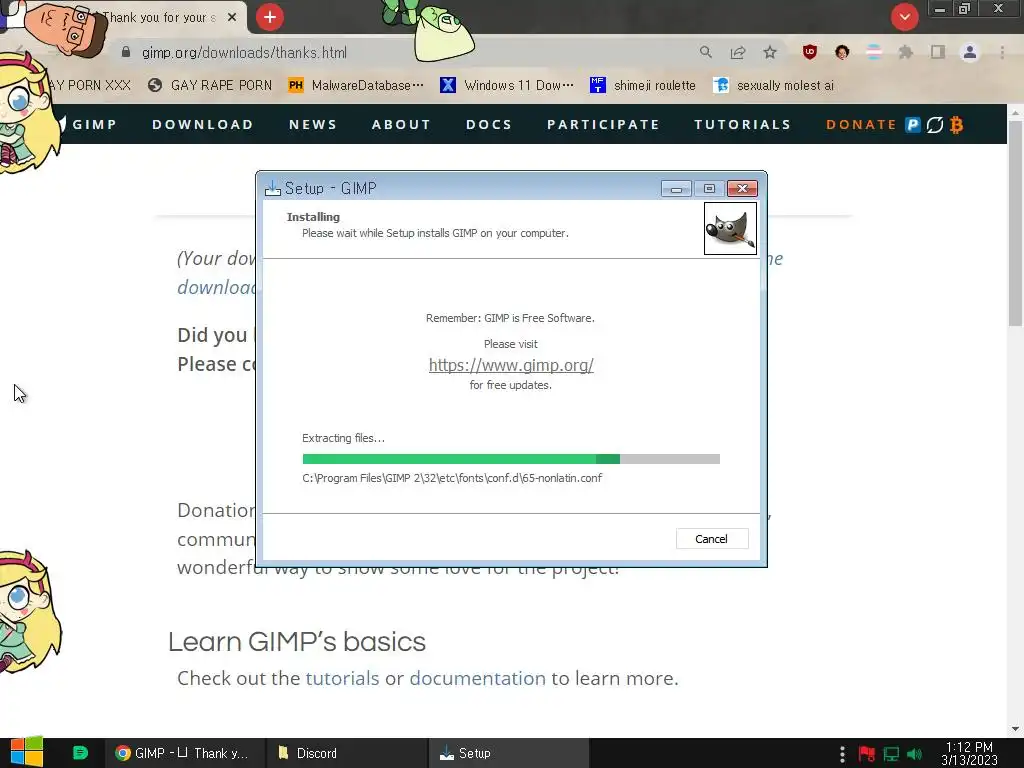
Task: Click the red flag tray icon
Action: click(867, 754)
